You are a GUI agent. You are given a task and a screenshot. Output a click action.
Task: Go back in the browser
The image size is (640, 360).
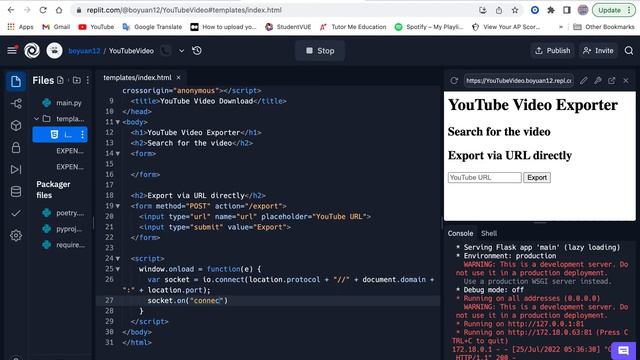pyautogui.click(x=11, y=10)
